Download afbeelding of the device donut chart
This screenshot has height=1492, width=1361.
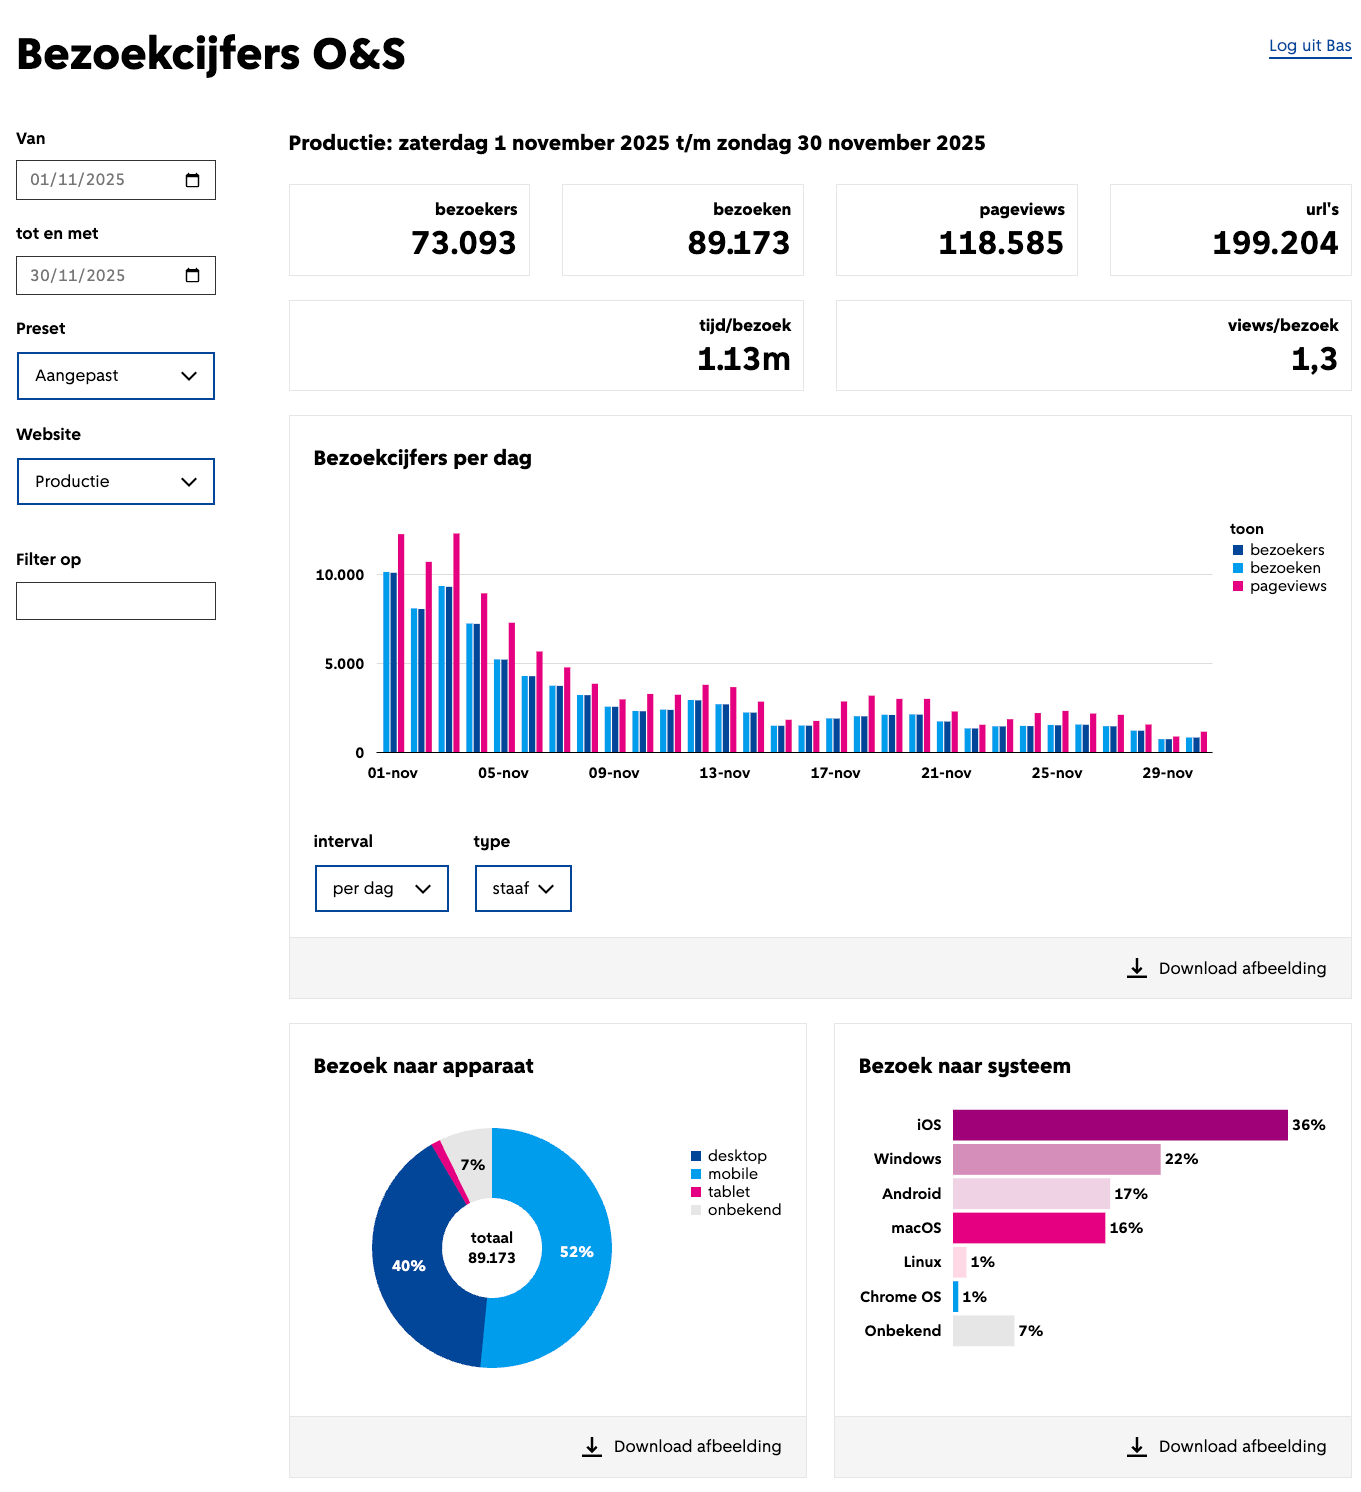pyautogui.click(x=697, y=1446)
